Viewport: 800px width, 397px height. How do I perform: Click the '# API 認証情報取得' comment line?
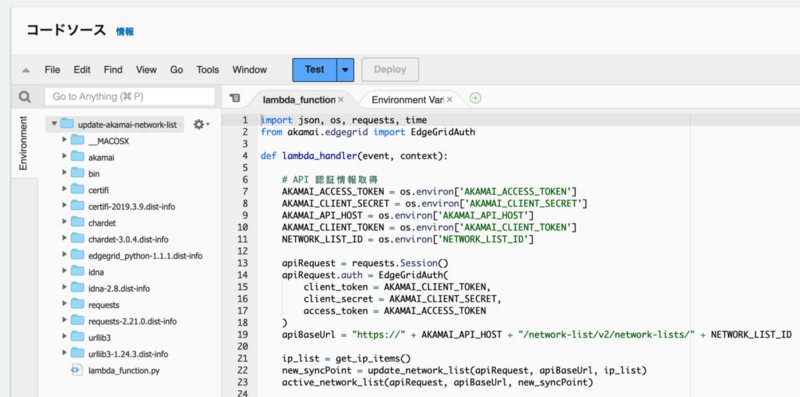click(330, 180)
